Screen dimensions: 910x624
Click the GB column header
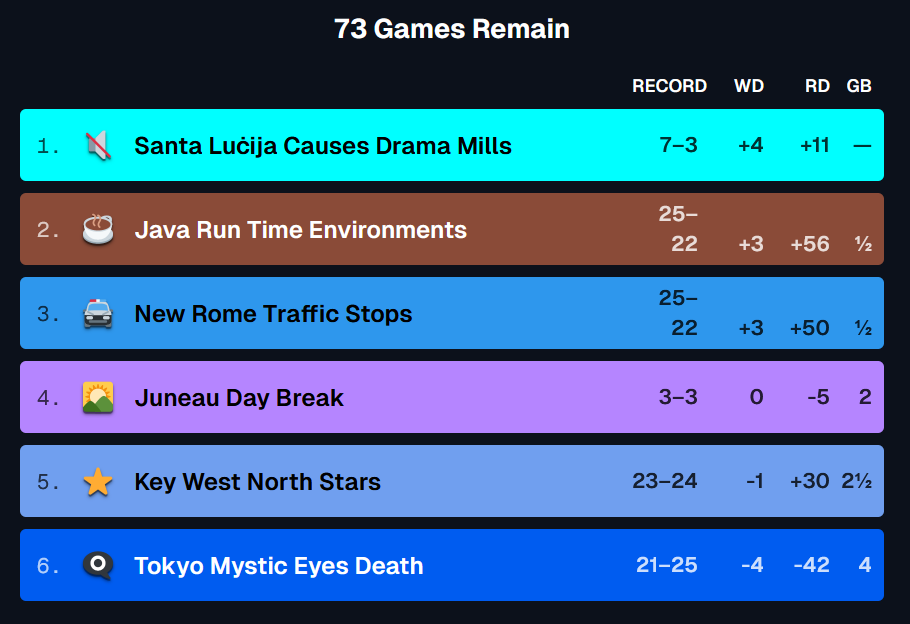[859, 86]
